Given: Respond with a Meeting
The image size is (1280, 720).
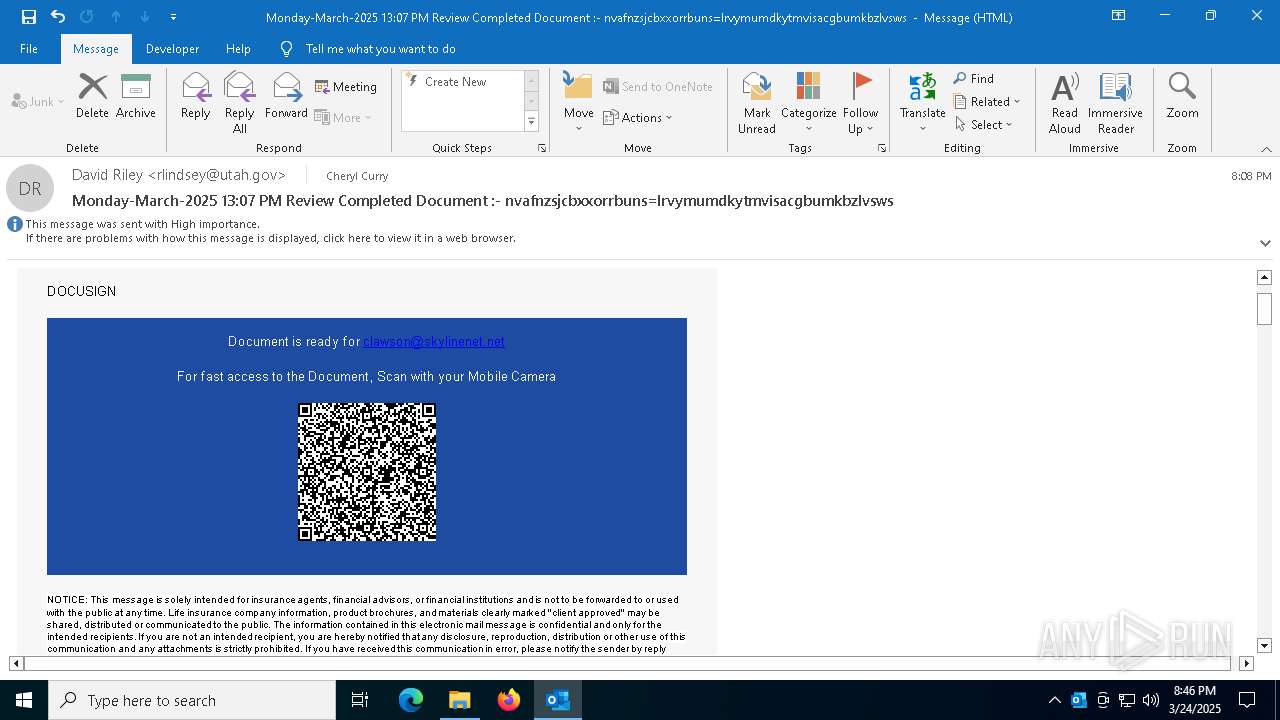Looking at the screenshot, I should point(346,87).
